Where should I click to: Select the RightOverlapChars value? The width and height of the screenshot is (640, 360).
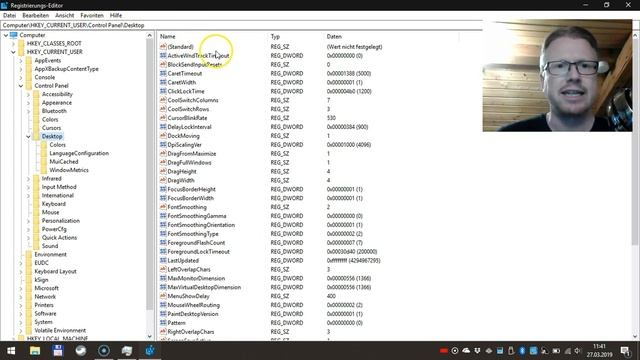coord(191,332)
